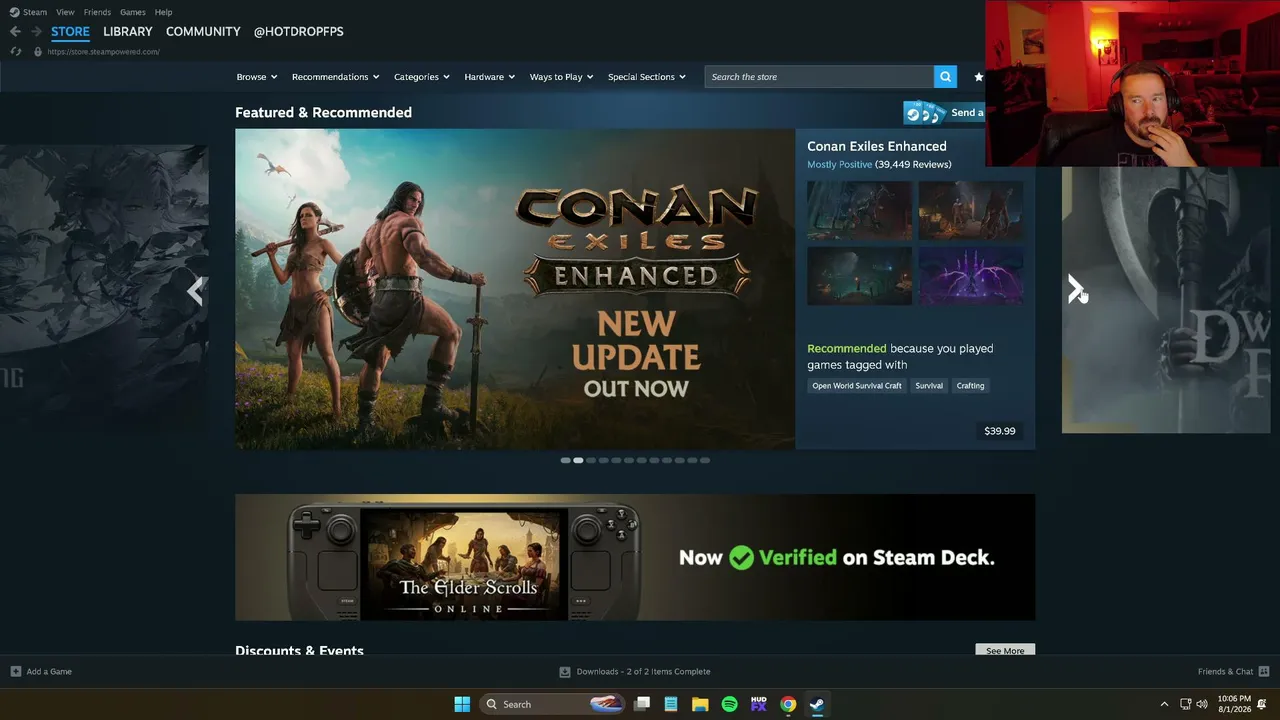Switch to Google Chrome on the taskbar
1280x720 pixels.
(x=788, y=704)
